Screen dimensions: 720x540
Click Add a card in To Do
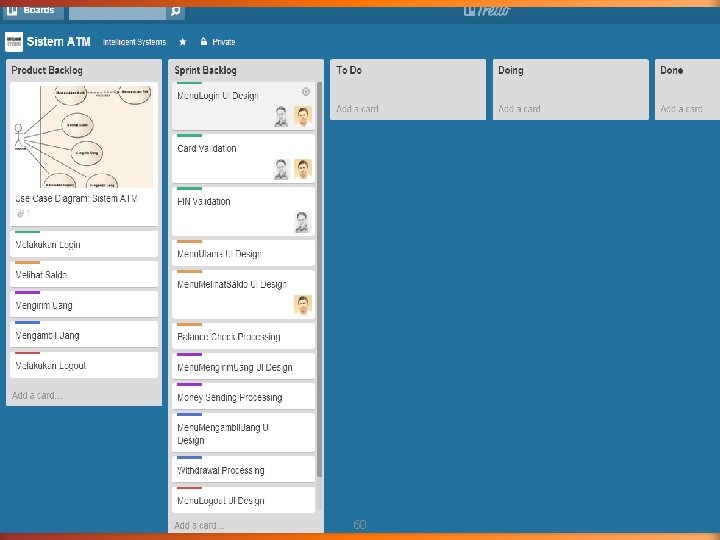click(357, 109)
